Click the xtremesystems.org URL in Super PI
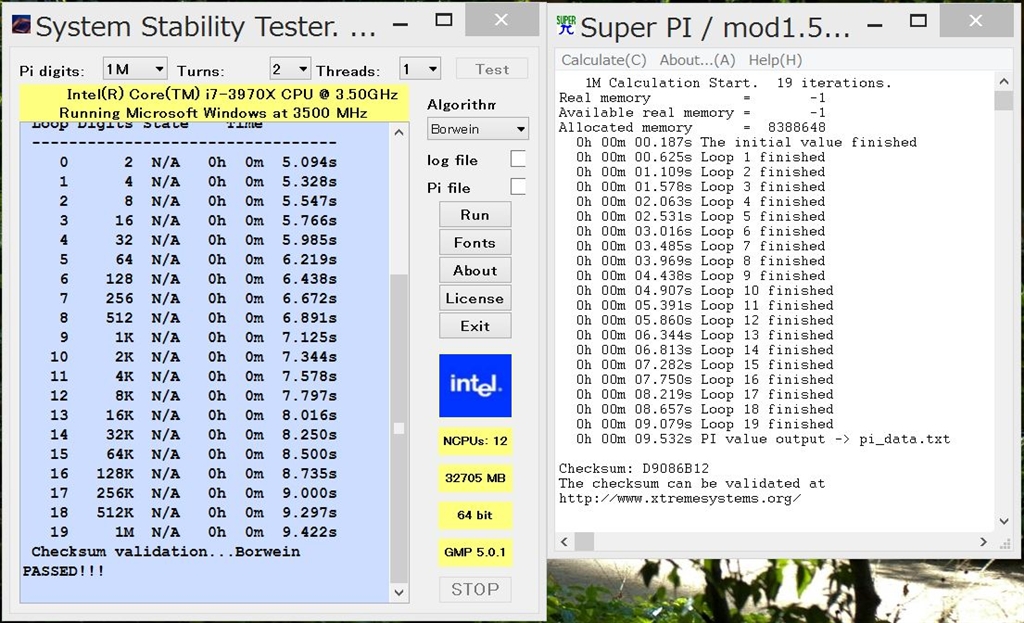This screenshot has height=623, width=1024. [679, 498]
